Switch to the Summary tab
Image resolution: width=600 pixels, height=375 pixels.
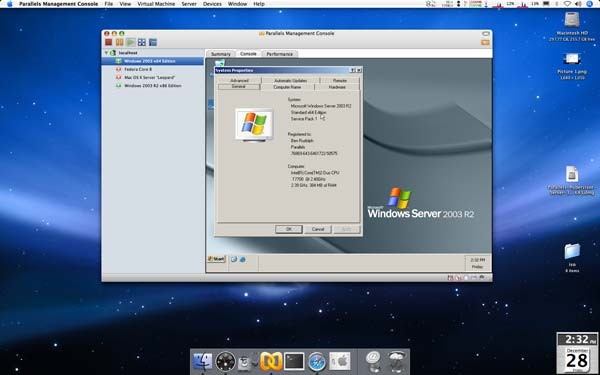[221, 54]
